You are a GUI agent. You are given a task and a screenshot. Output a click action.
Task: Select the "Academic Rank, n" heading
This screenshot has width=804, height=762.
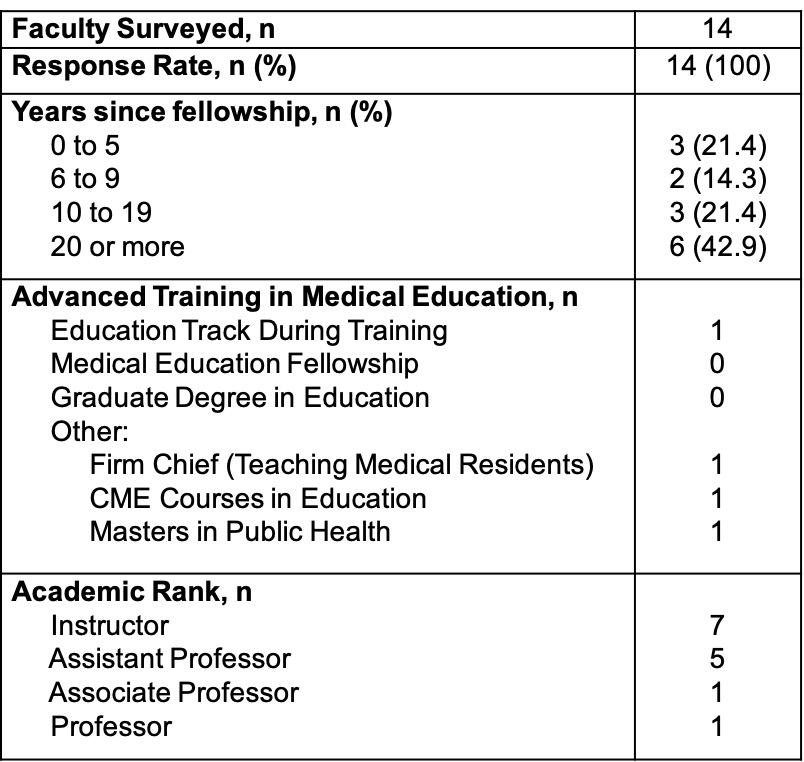(132, 591)
